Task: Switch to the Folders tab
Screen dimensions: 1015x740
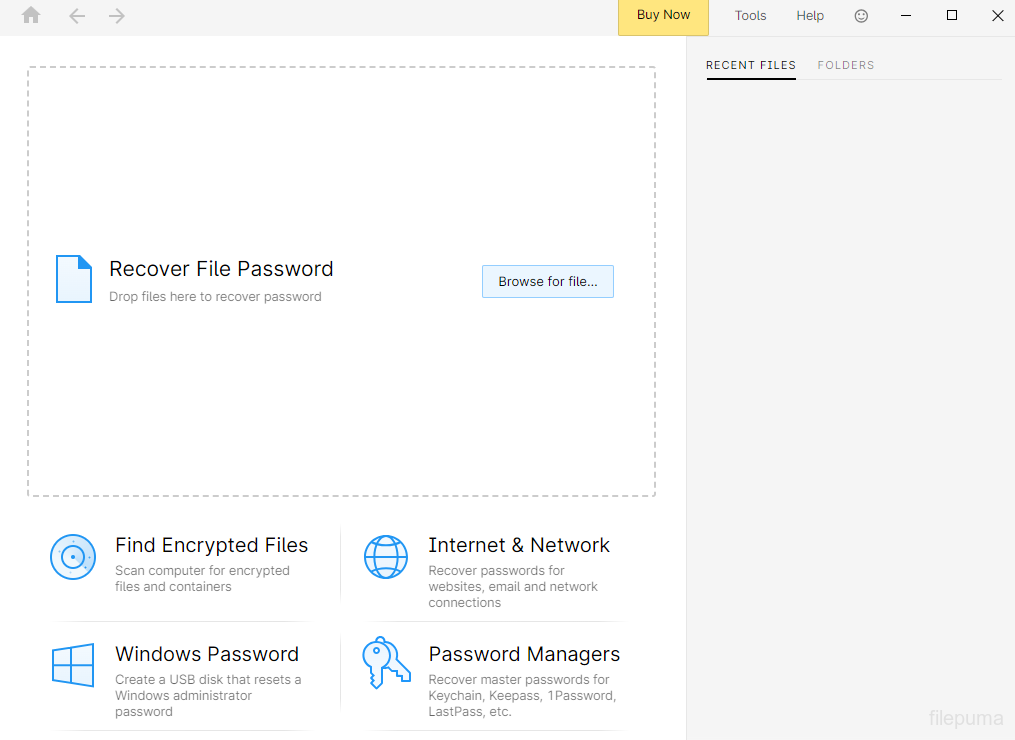Action: click(x=846, y=65)
